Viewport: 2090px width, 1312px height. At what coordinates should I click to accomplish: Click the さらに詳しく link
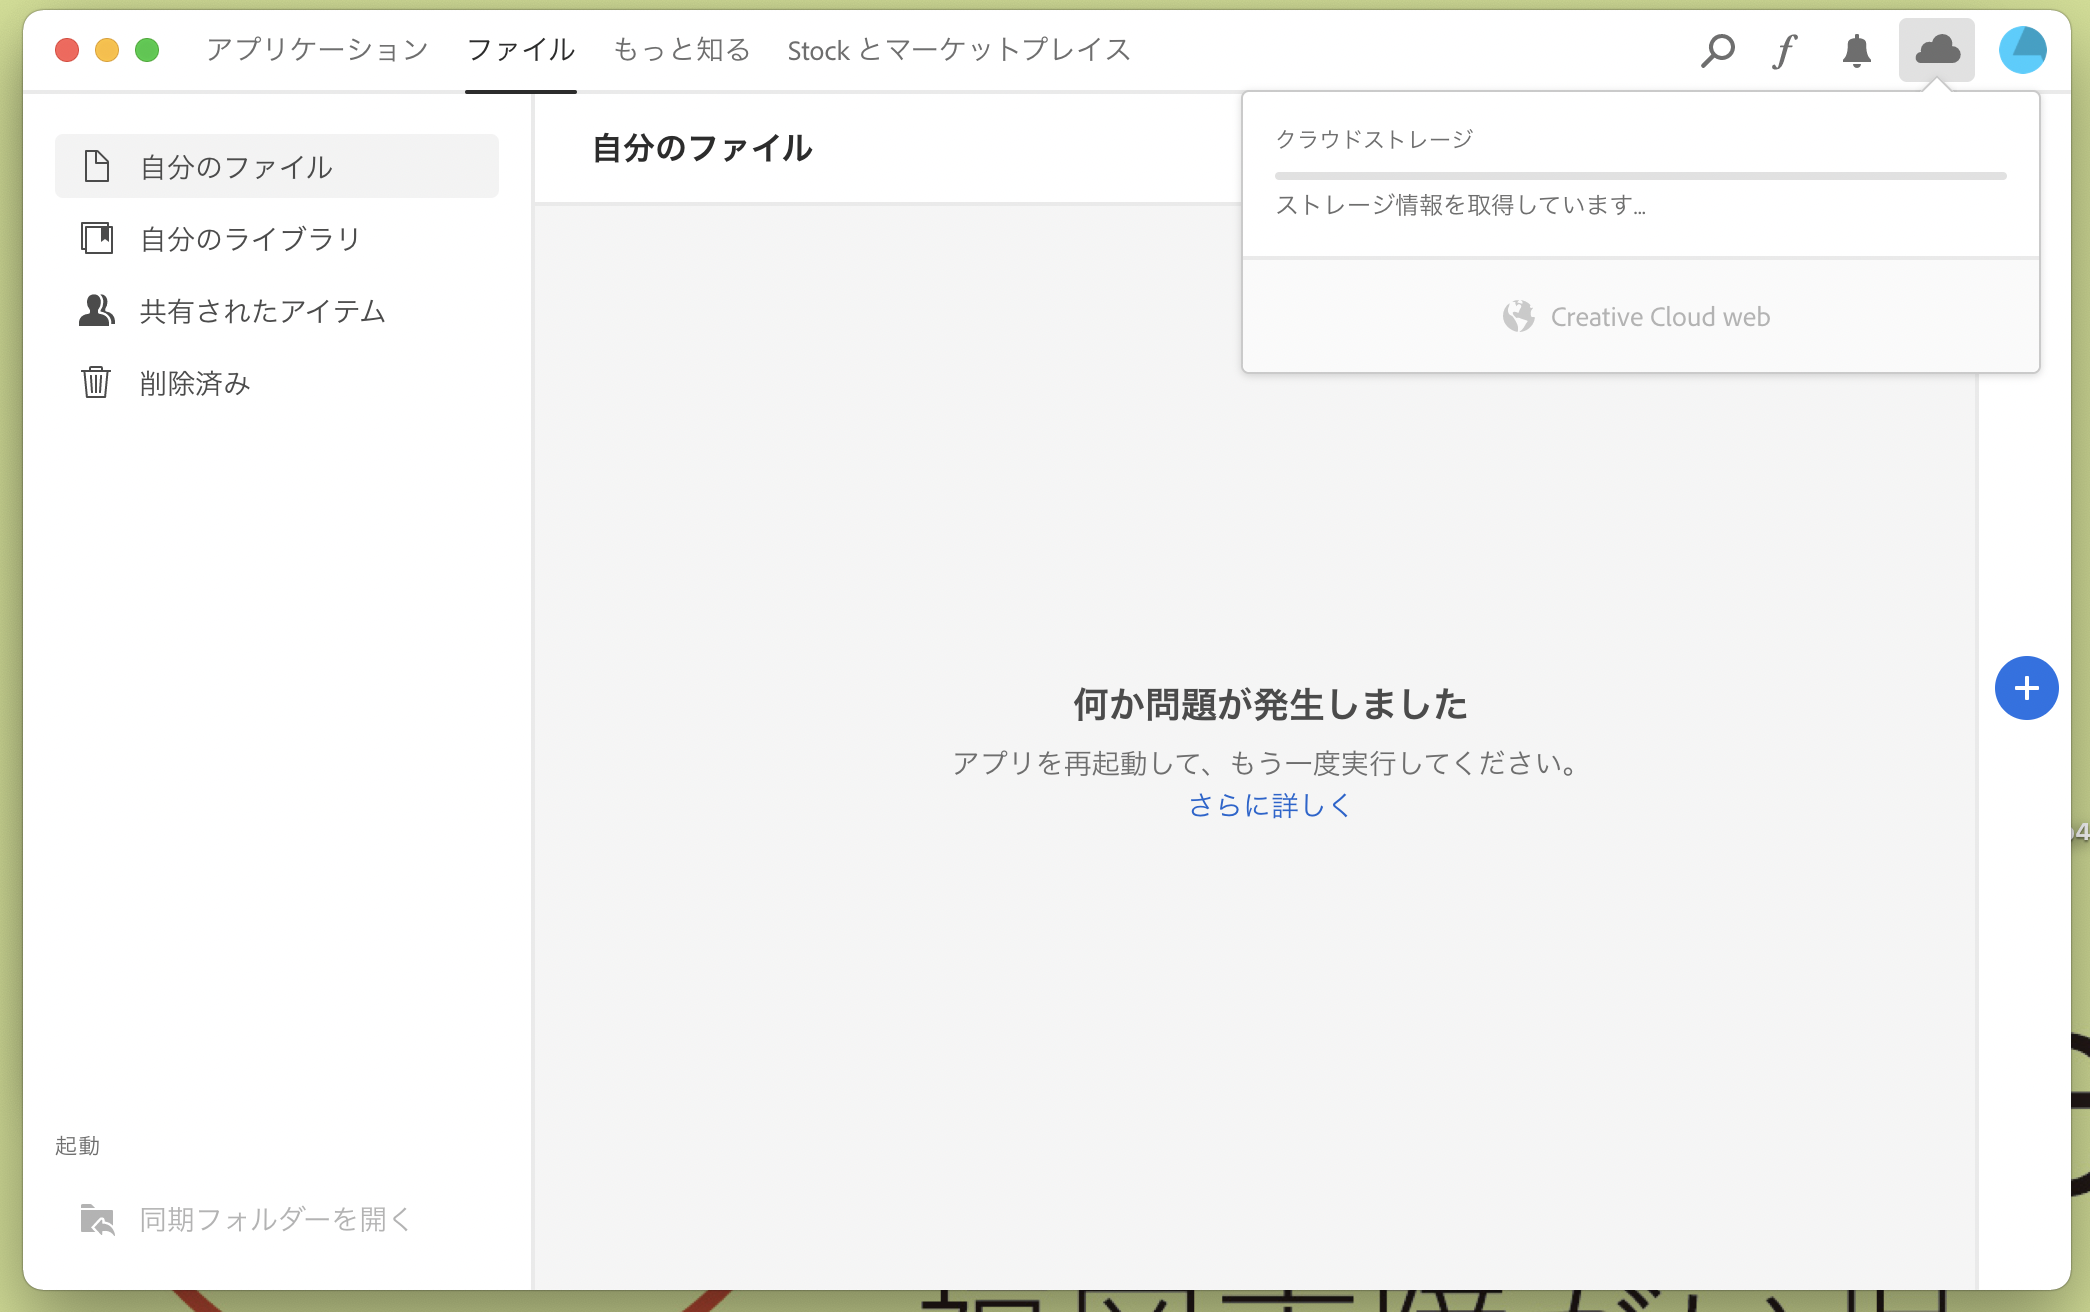(1269, 805)
